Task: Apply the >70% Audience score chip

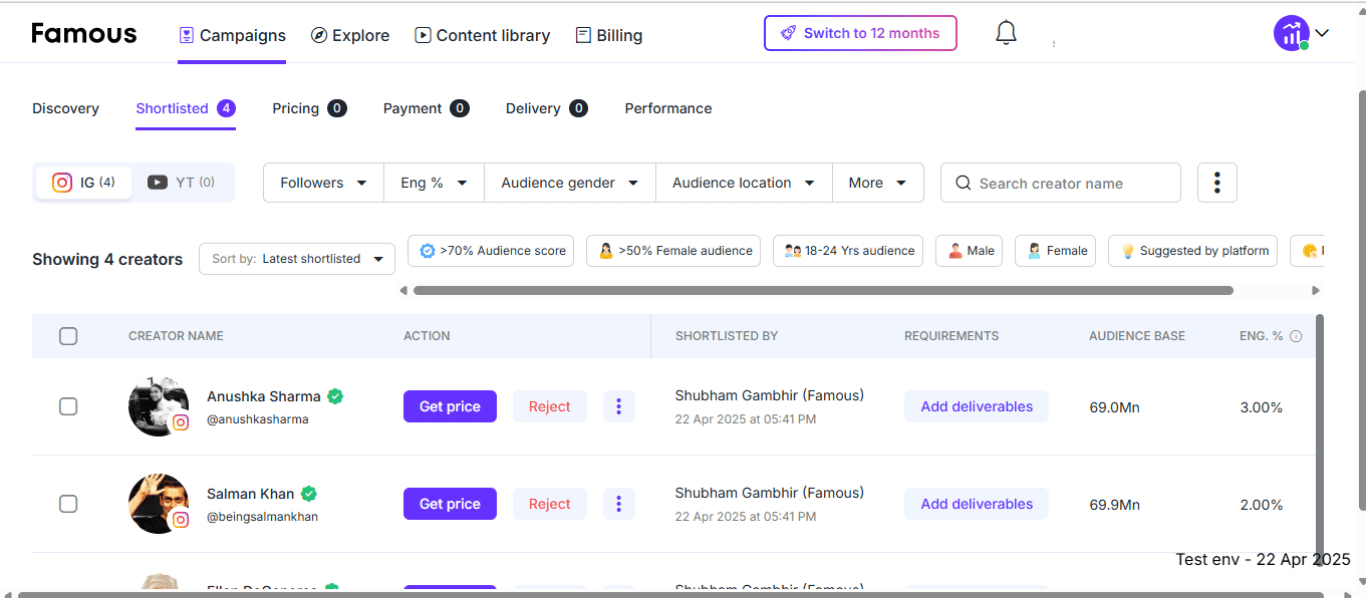Action: [x=491, y=251]
